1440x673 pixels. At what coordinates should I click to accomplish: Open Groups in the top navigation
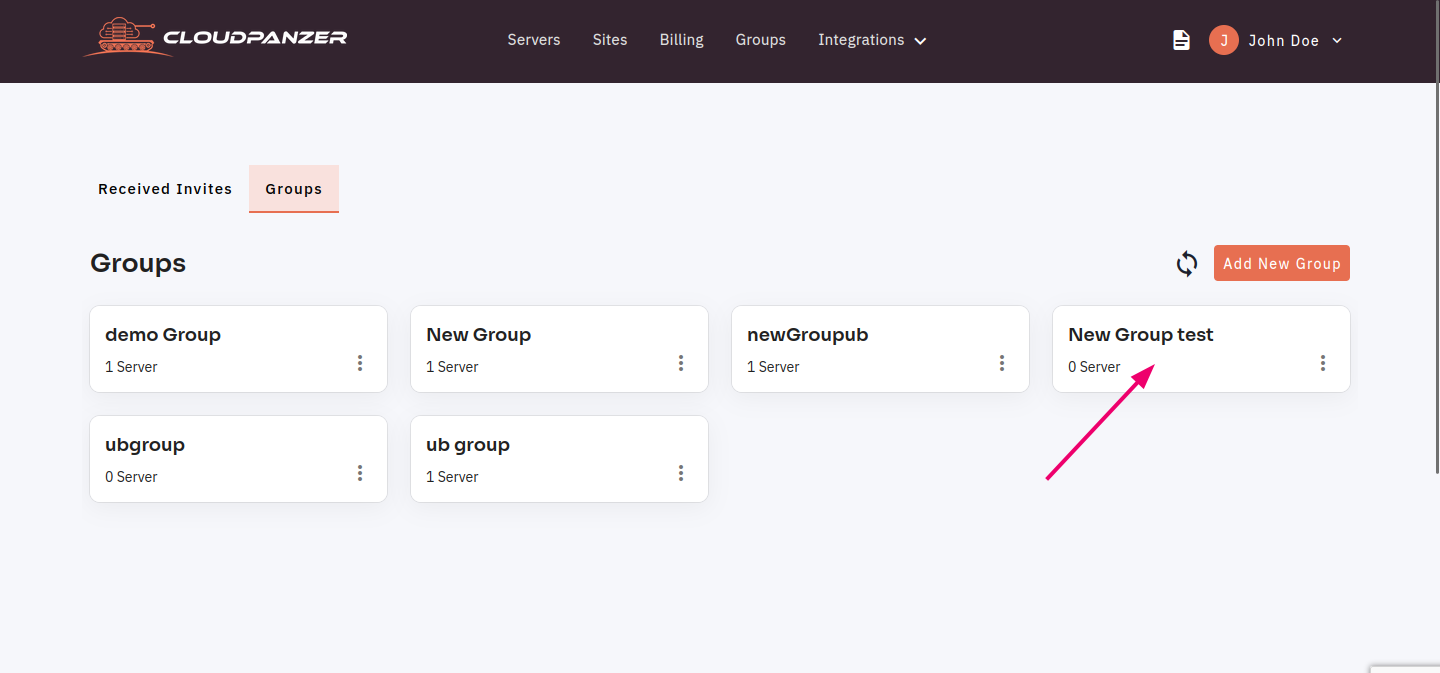pyautogui.click(x=761, y=40)
